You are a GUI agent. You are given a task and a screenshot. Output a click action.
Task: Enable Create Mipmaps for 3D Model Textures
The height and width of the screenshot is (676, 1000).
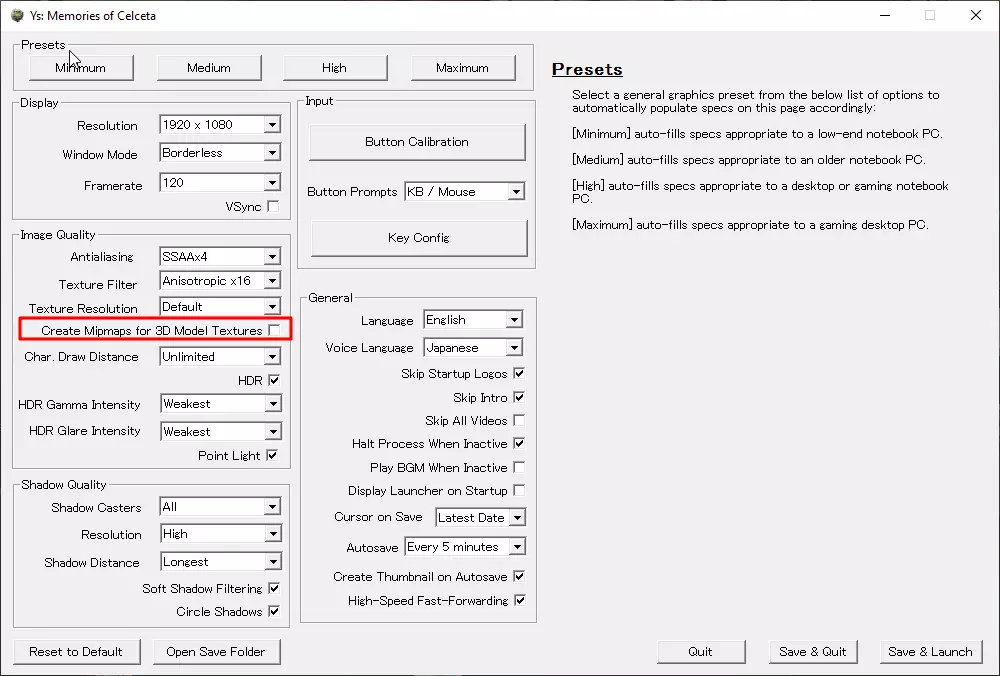[x=274, y=330]
